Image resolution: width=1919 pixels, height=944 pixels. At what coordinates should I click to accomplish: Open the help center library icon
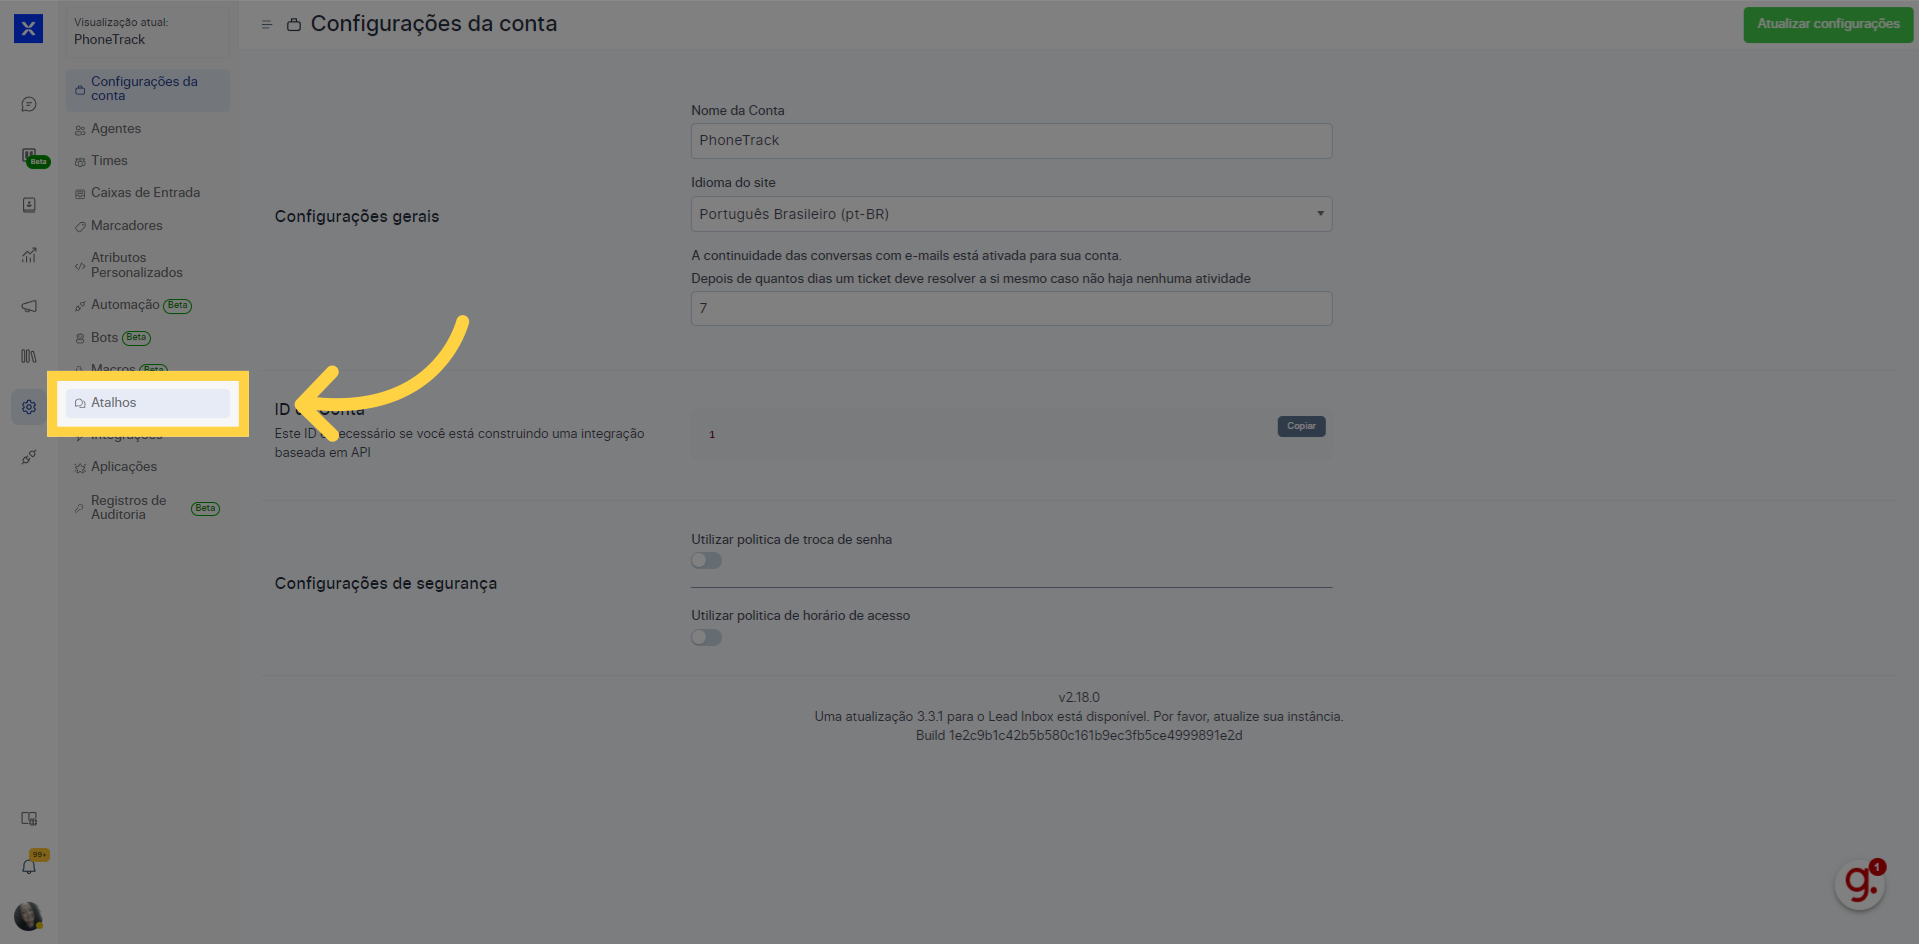pos(29,356)
